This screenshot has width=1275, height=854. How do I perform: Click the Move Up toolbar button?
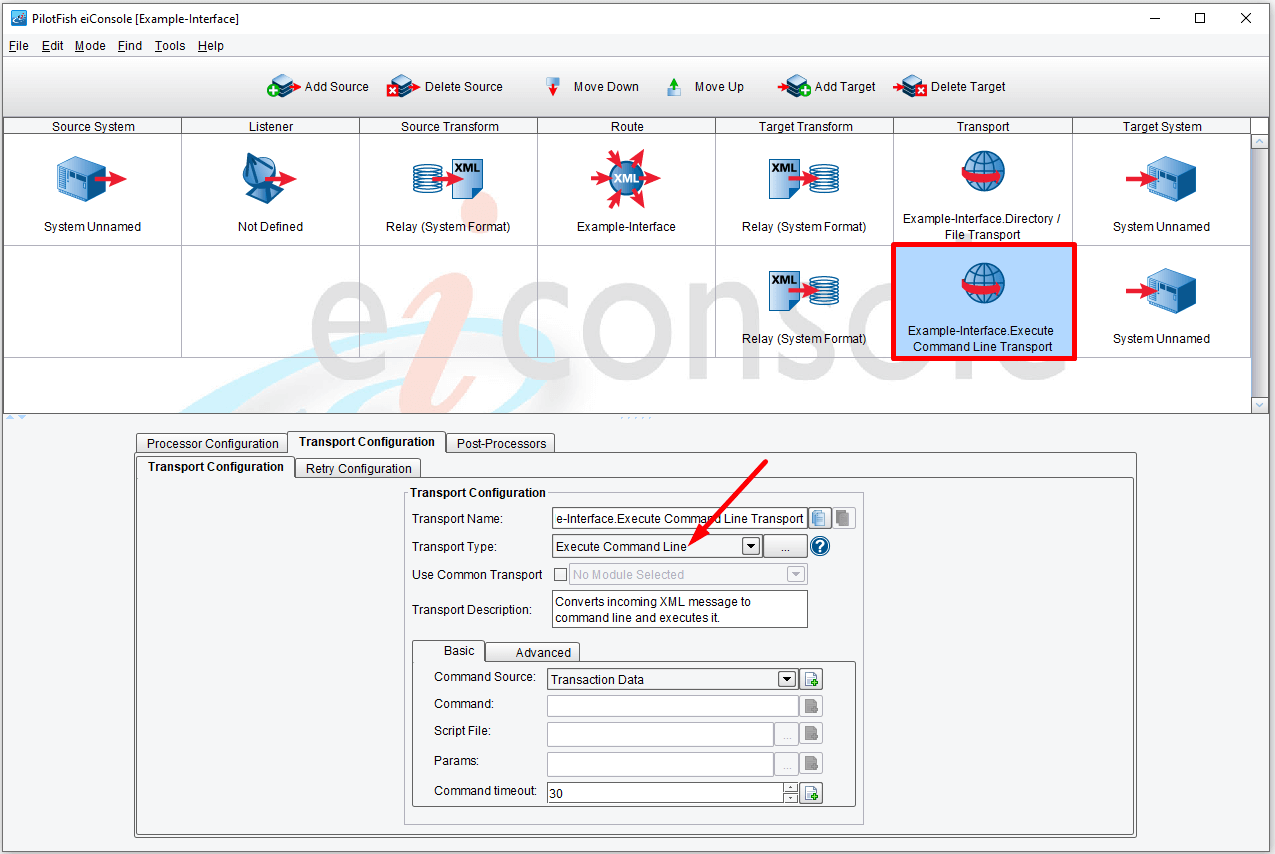[705, 87]
